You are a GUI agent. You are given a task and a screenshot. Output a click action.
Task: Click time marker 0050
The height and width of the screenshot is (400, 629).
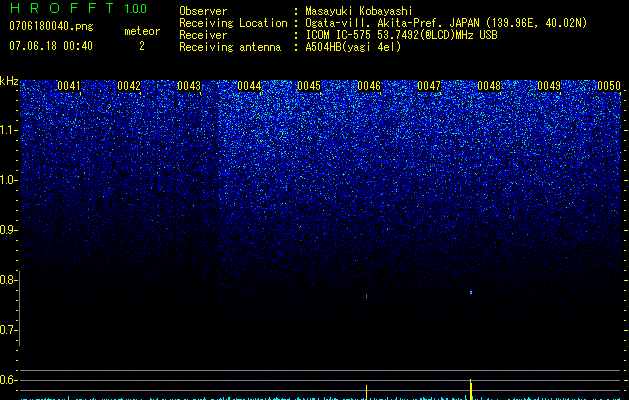(x=609, y=86)
